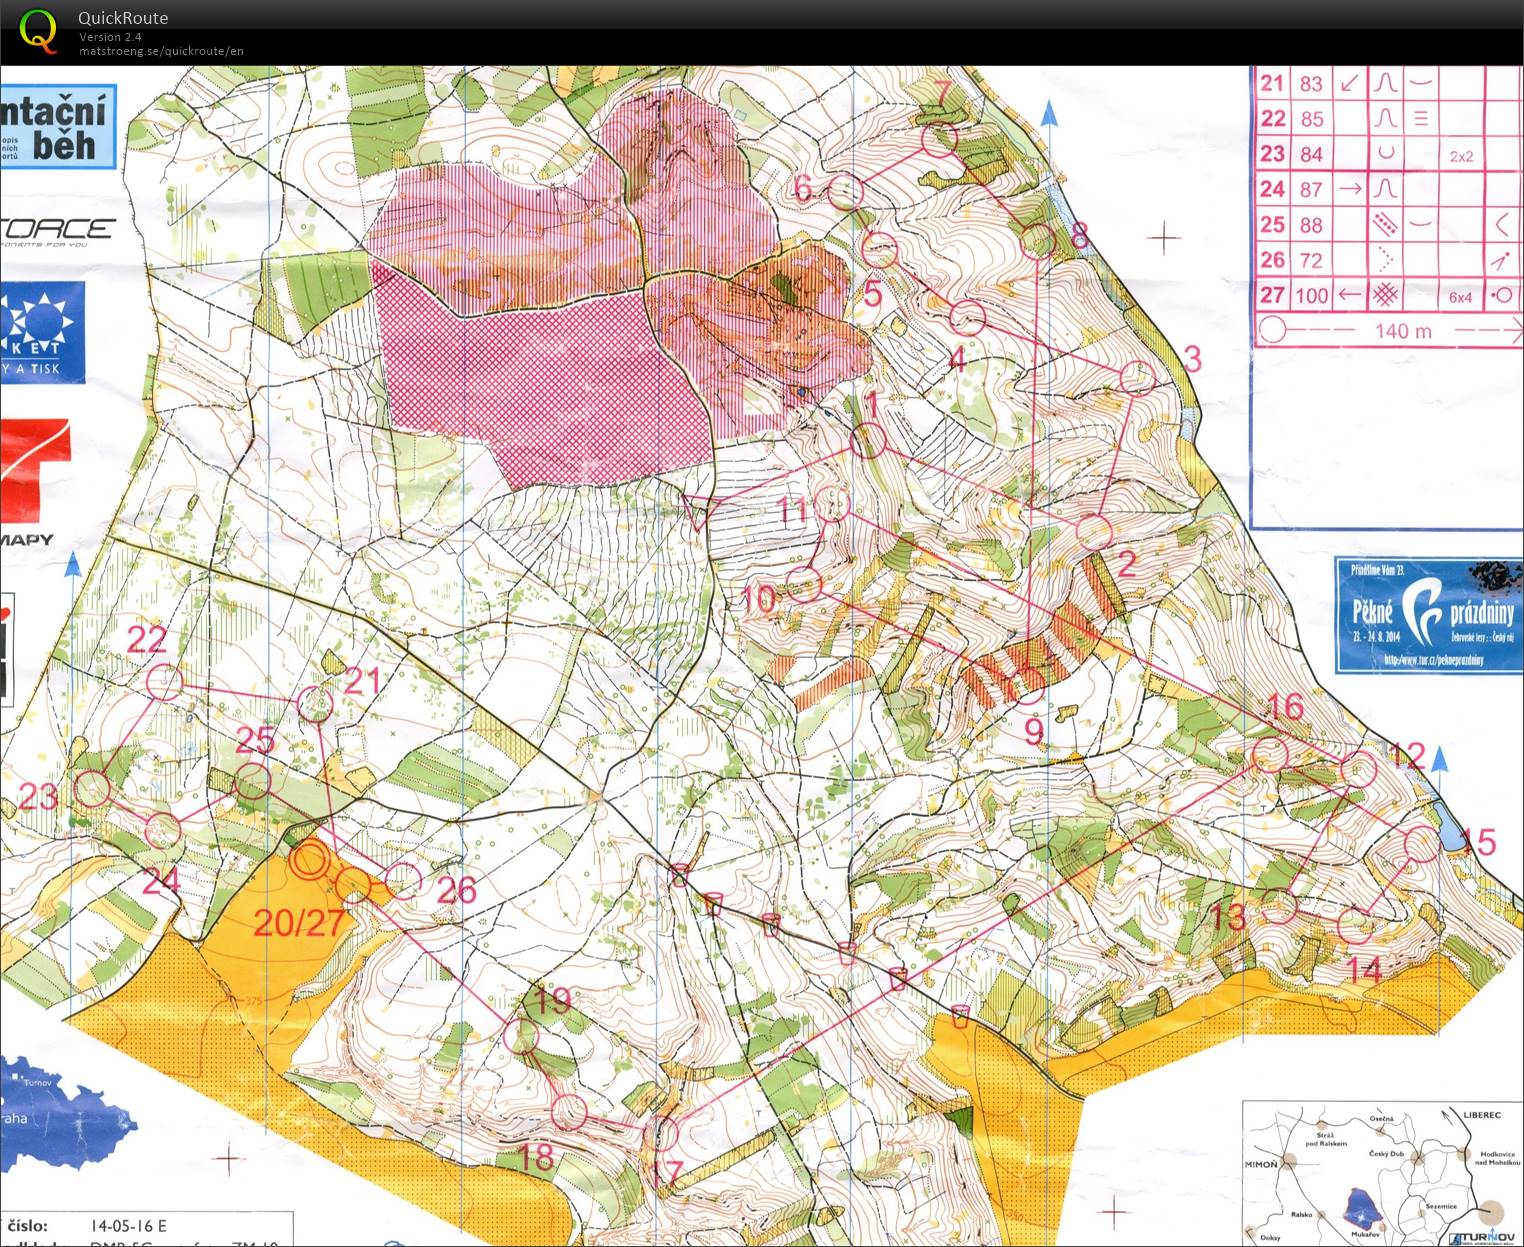Click 'LIBEREC' on the locator map
Viewport: 1524px width, 1247px height.
[1482, 1115]
